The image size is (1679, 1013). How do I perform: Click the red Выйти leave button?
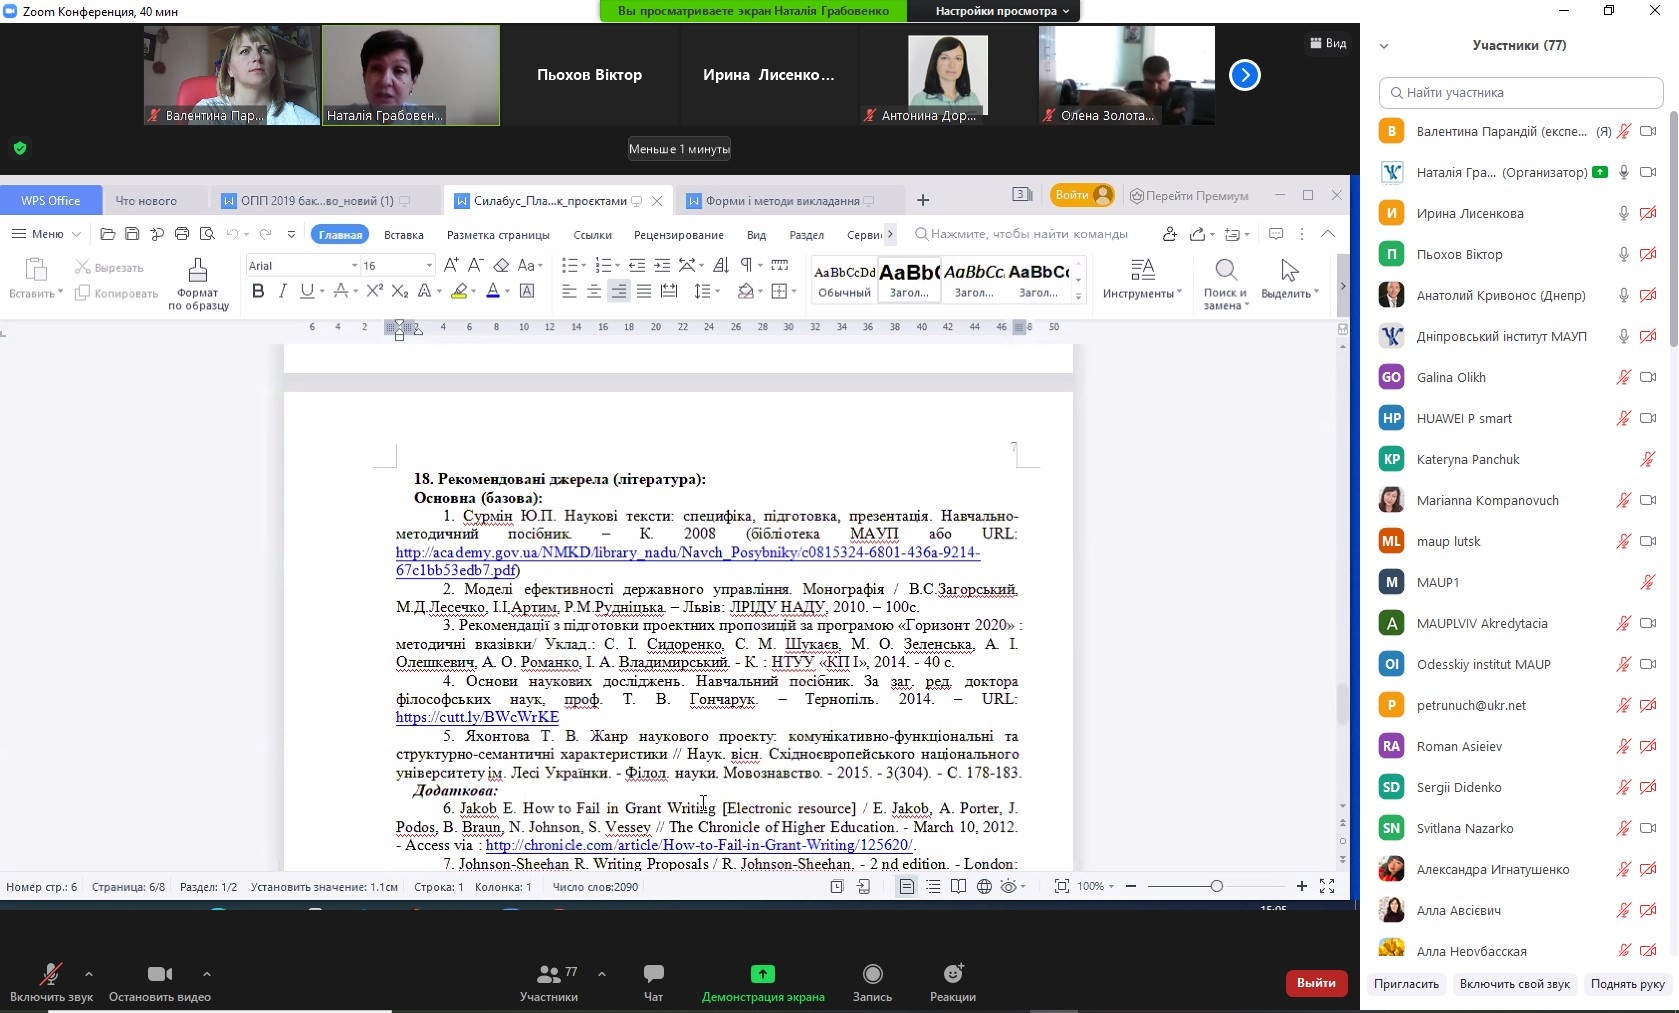point(1315,983)
